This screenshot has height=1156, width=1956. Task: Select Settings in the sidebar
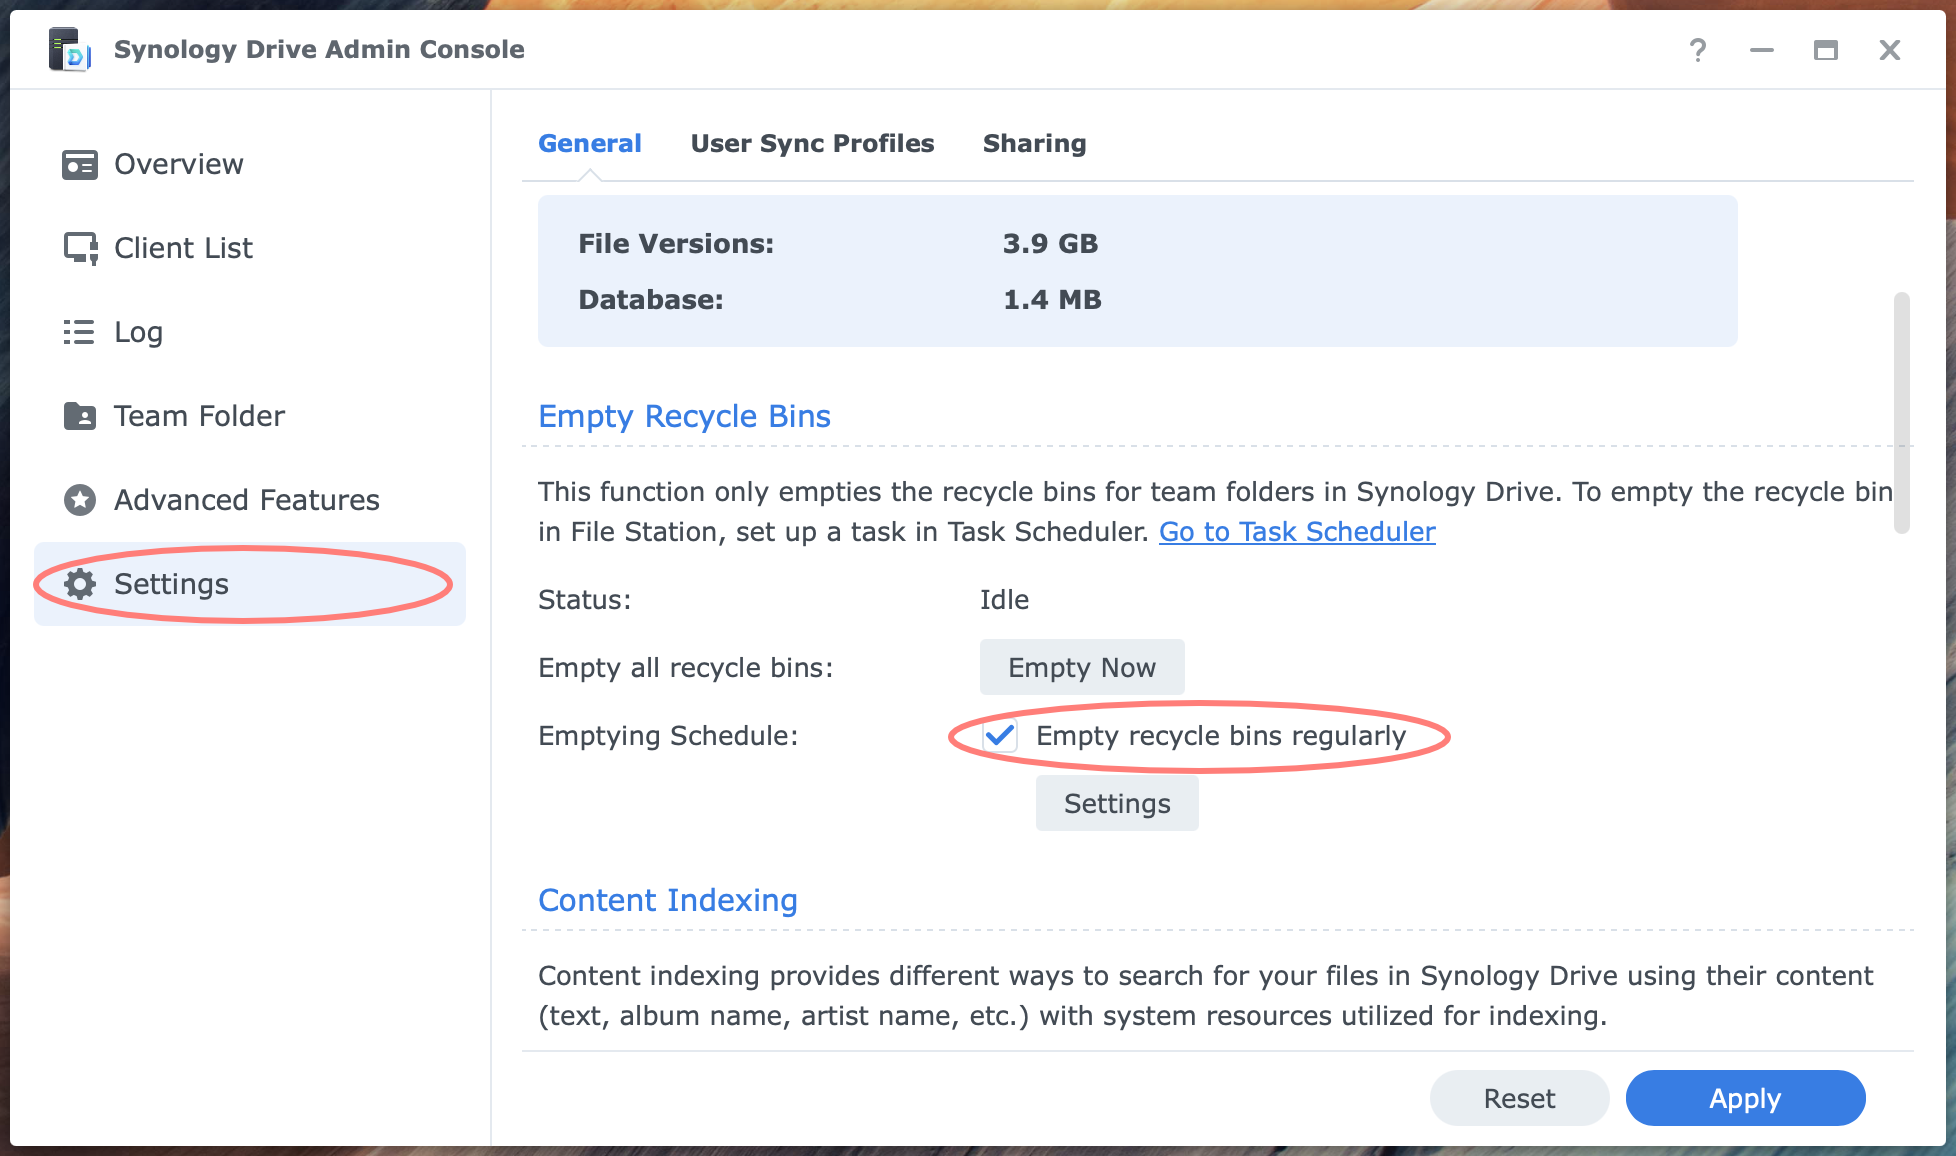(x=171, y=583)
